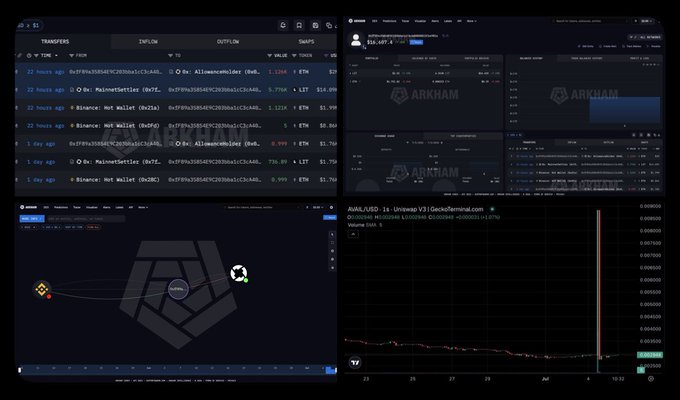Screen dimensions: 680x400
Task: Open 0x: AllowanceHolder link in first row
Action: [221, 72]
